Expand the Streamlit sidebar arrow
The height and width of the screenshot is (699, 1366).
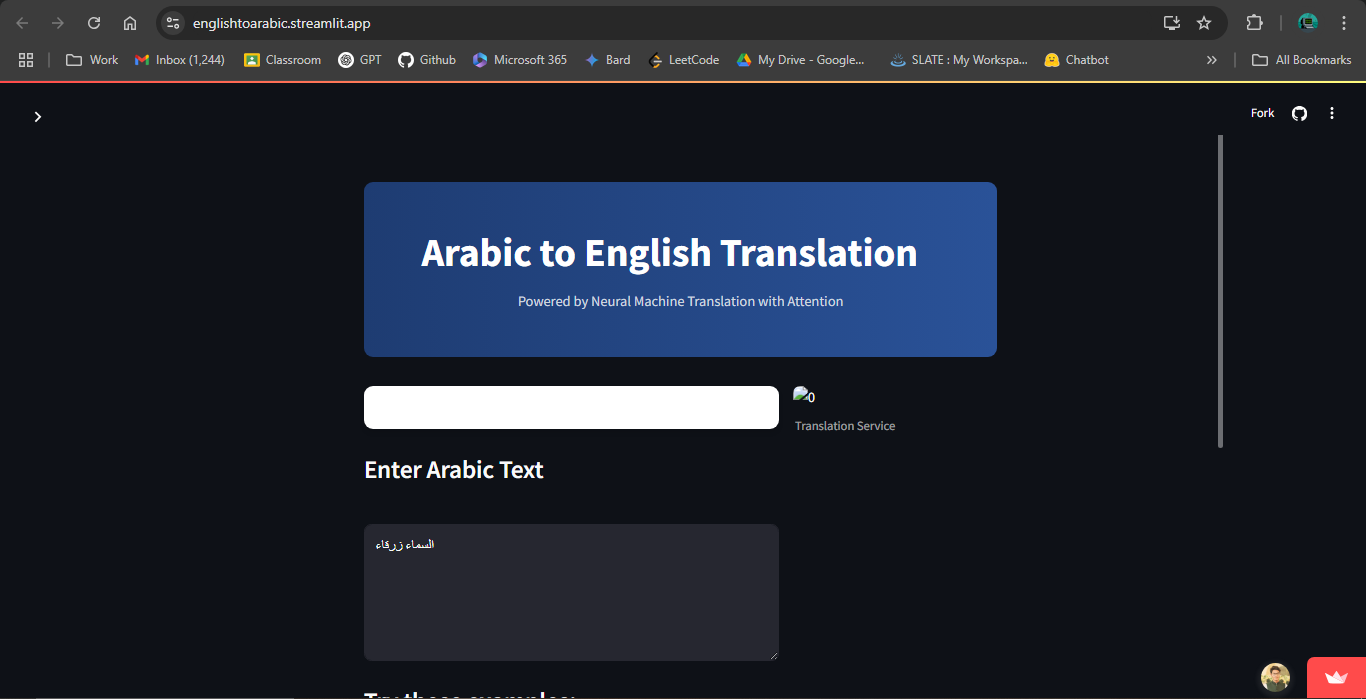click(37, 116)
